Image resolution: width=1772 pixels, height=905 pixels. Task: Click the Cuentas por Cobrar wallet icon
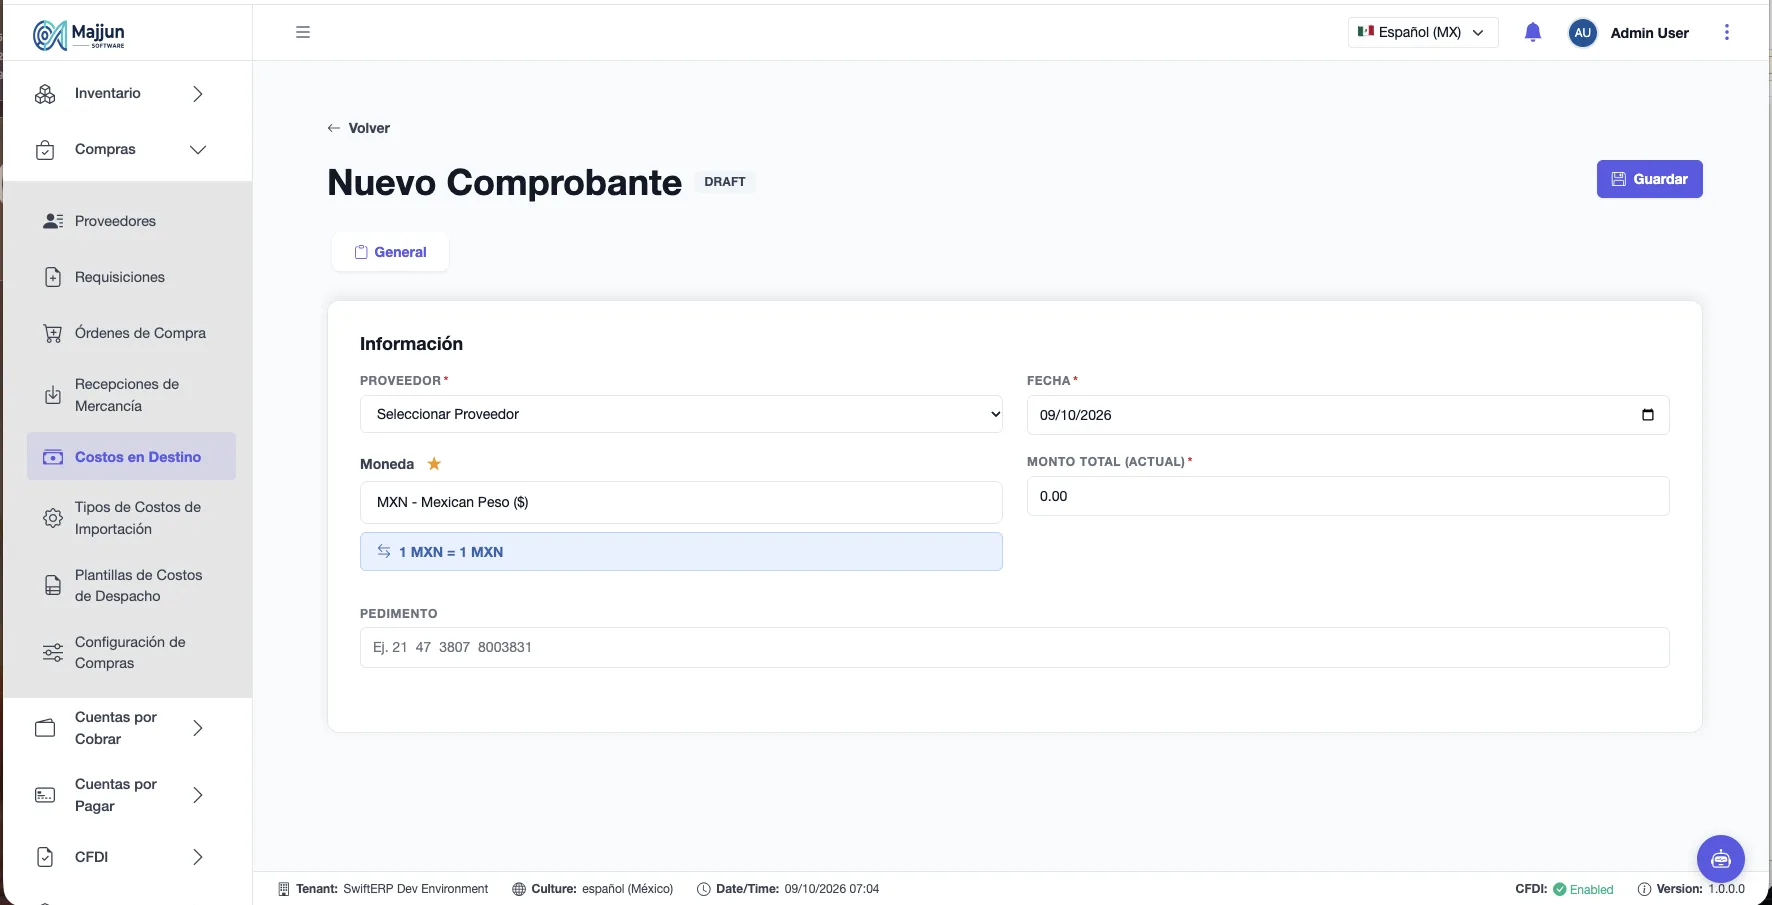click(x=45, y=728)
